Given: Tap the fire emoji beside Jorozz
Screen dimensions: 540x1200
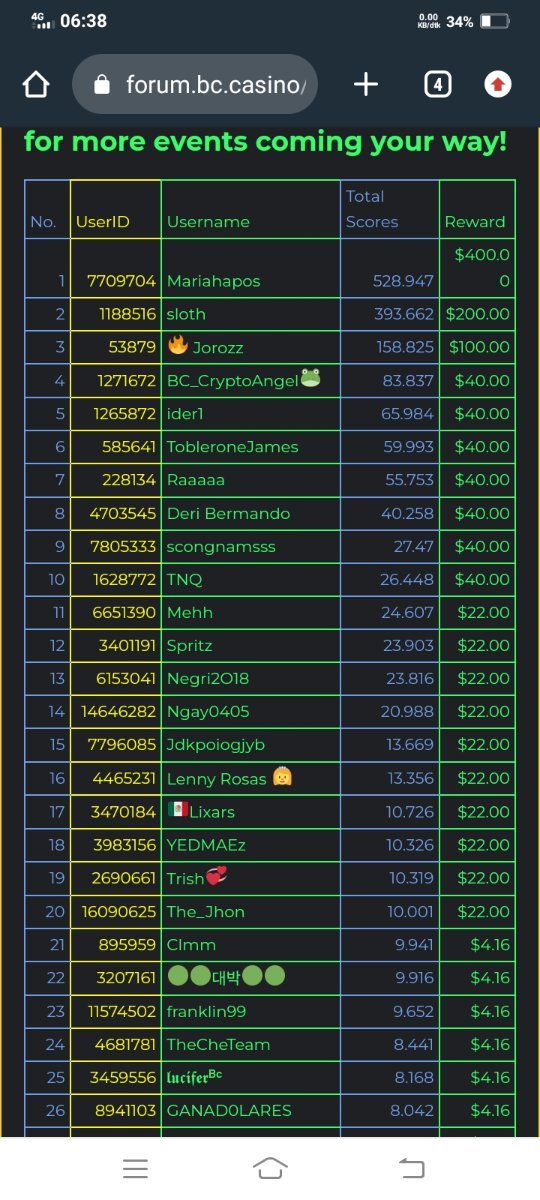Looking at the screenshot, I should pyautogui.click(x=178, y=346).
